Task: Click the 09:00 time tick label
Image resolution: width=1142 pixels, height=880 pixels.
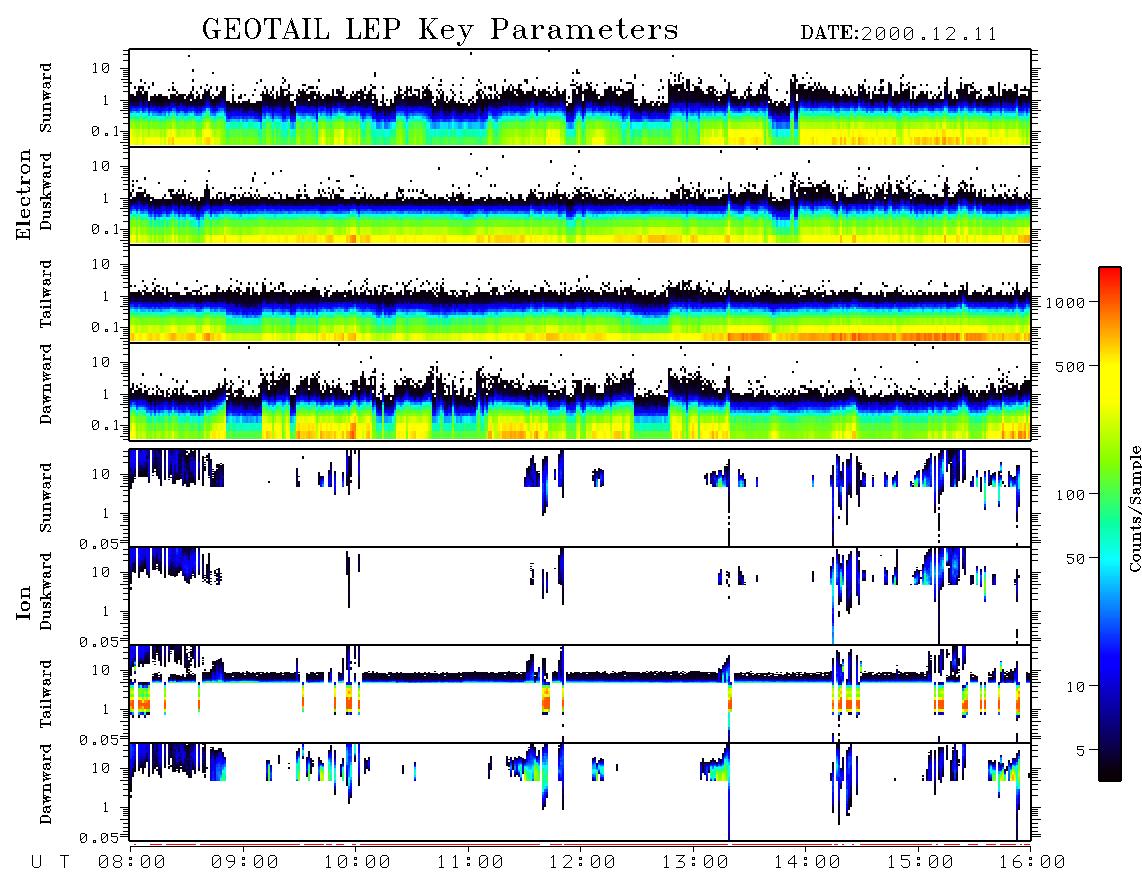Action: 245,862
